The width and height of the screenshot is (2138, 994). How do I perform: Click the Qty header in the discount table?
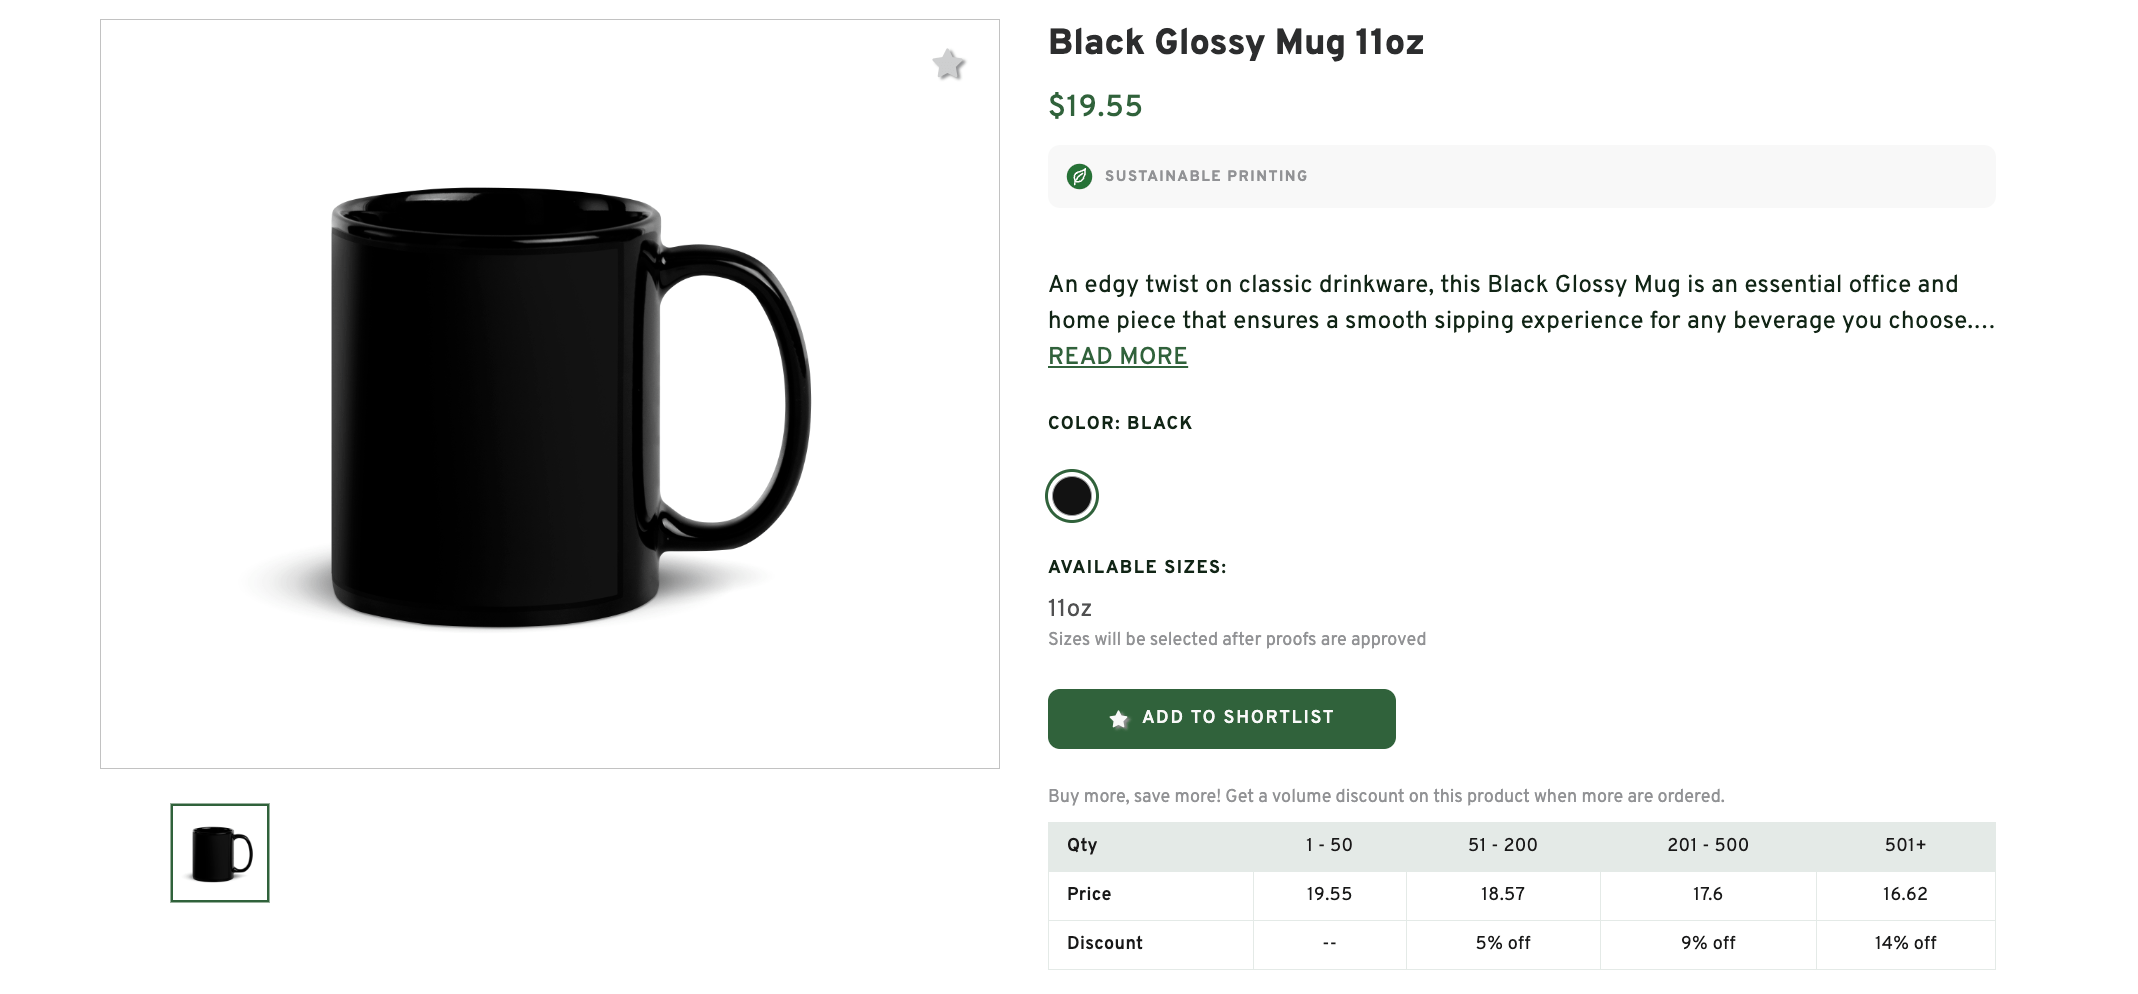click(x=1082, y=845)
